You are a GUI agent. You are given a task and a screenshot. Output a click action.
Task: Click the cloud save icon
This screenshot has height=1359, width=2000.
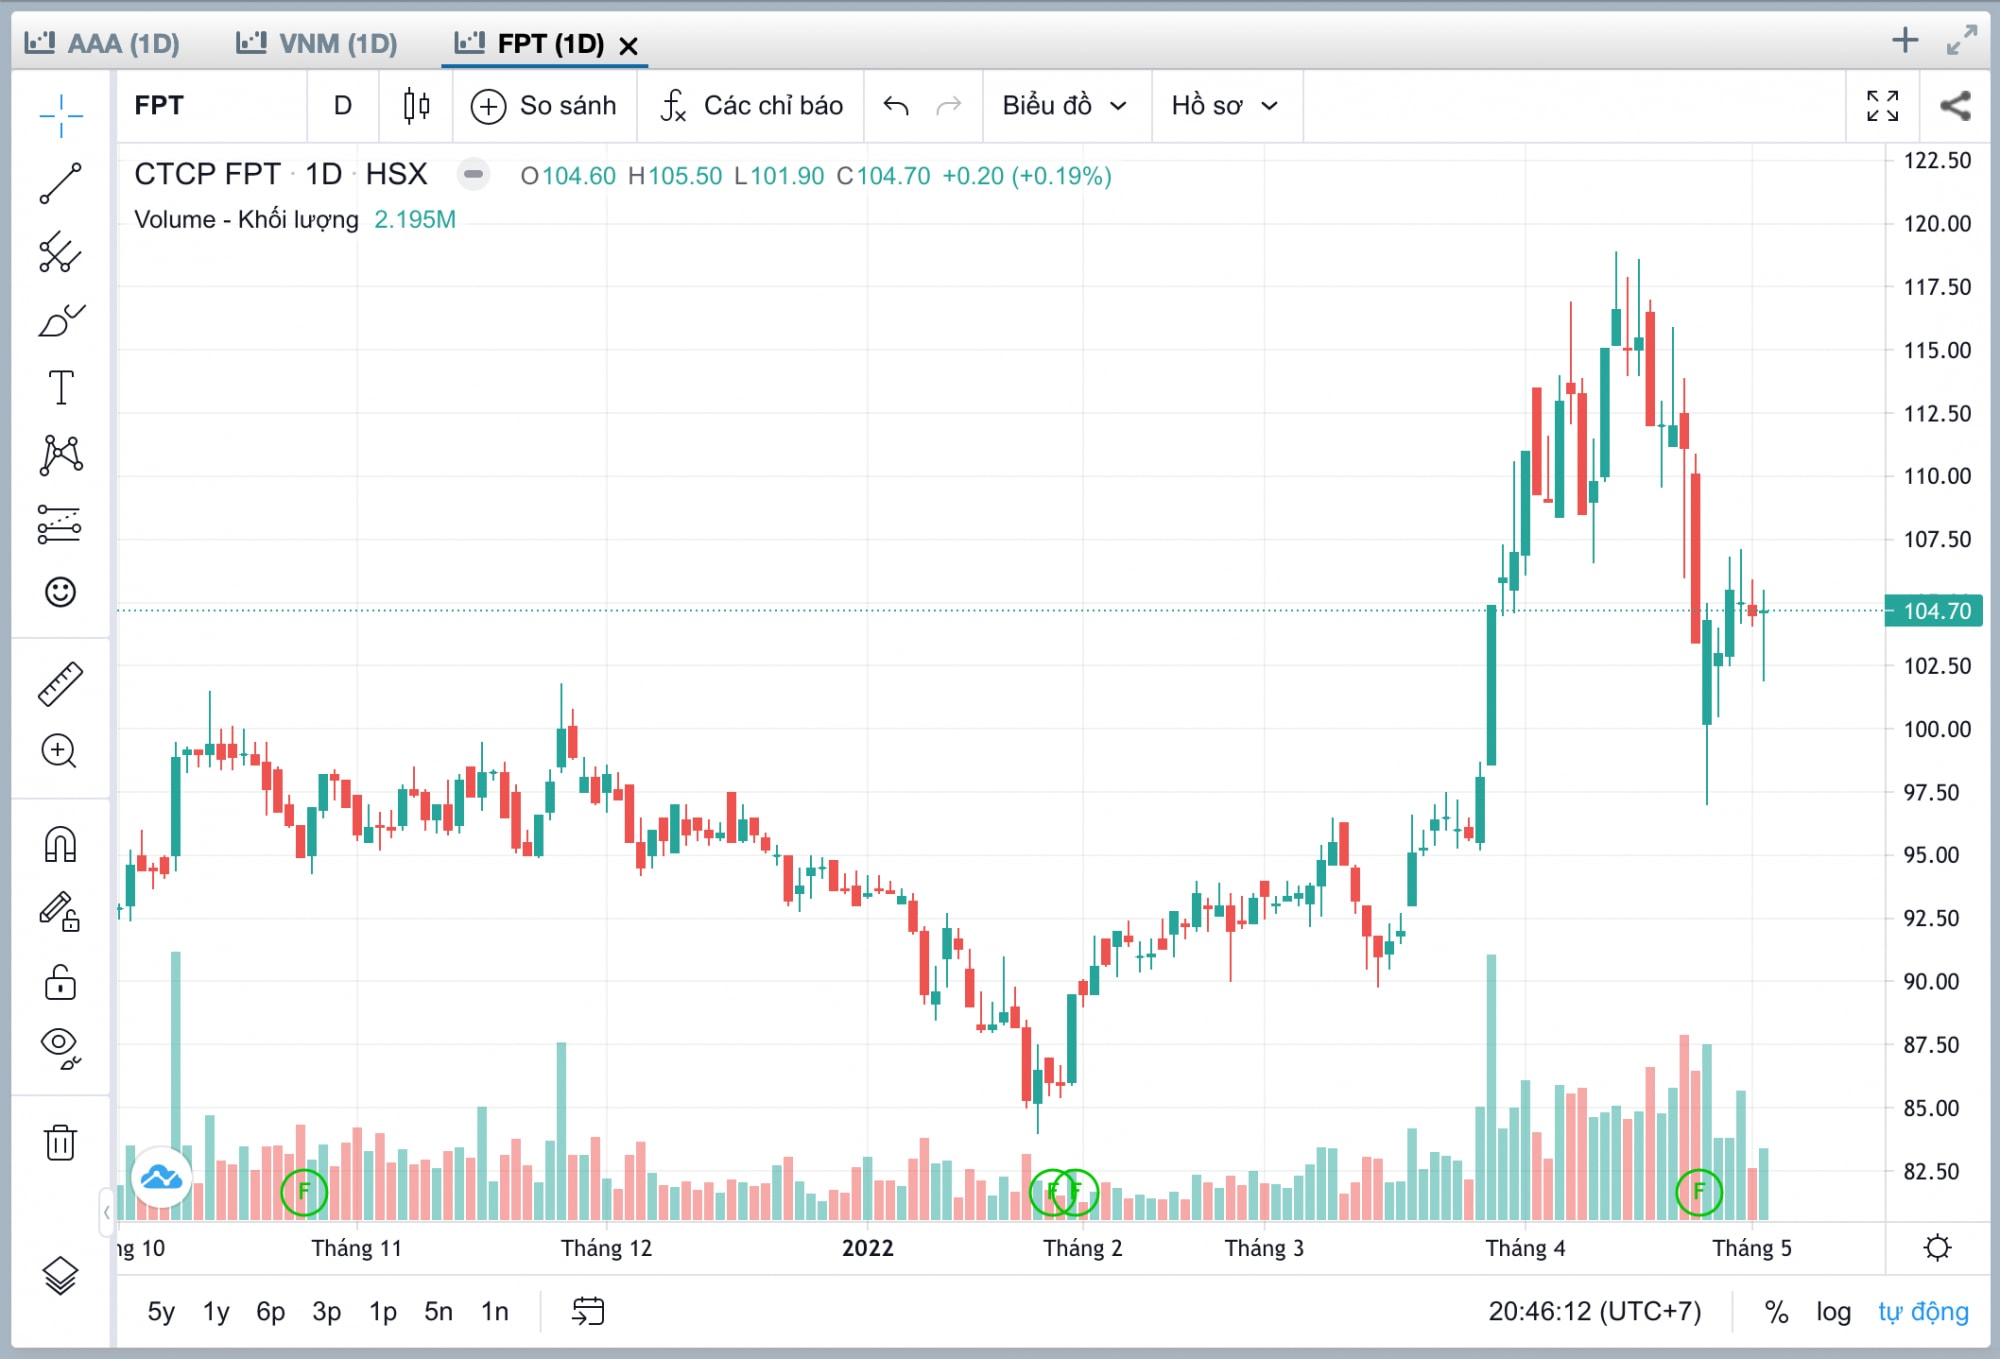point(161,1177)
